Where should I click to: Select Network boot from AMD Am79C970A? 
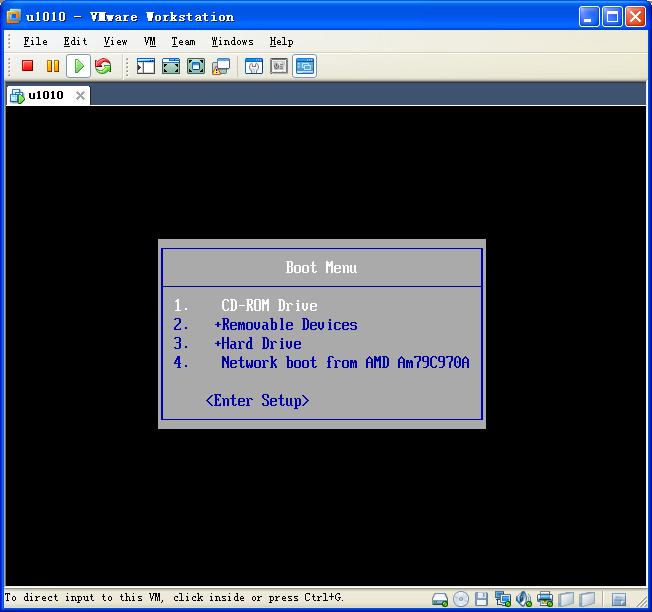point(345,363)
